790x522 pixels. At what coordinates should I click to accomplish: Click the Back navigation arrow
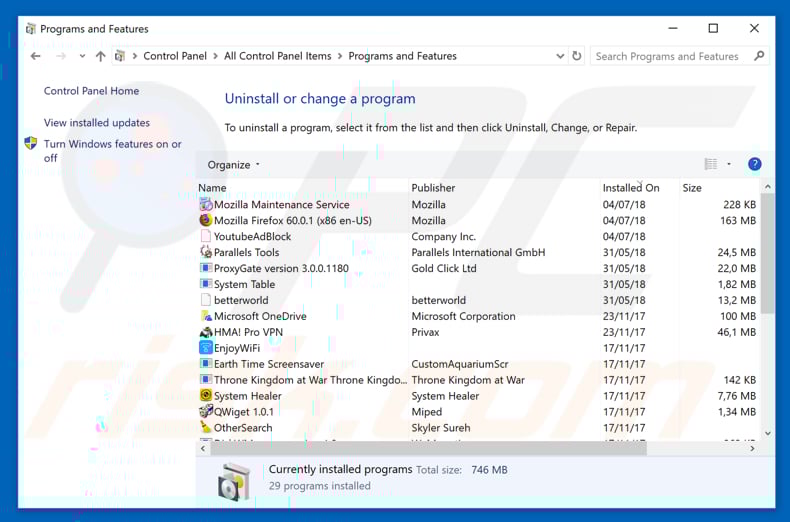coord(35,56)
